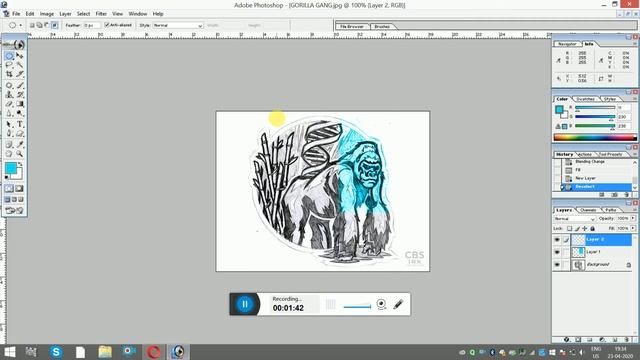
Task: Open the Select menu
Action: [83, 13]
